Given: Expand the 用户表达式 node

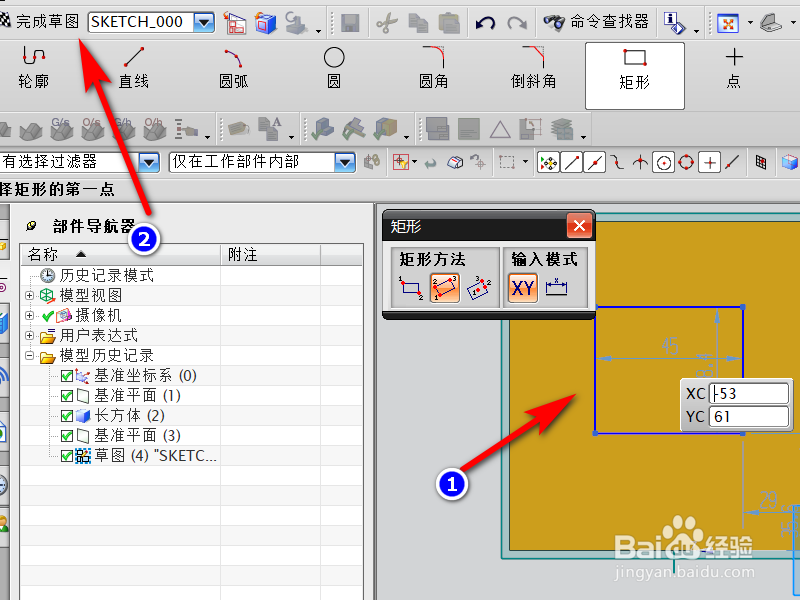Looking at the screenshot, I should [x=30, y=335].
